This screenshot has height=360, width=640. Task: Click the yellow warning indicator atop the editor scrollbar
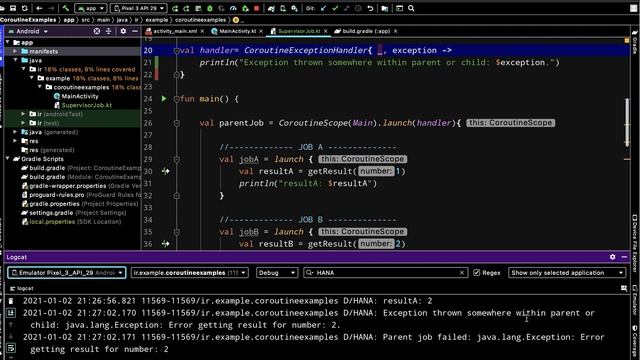coord(627,40)
